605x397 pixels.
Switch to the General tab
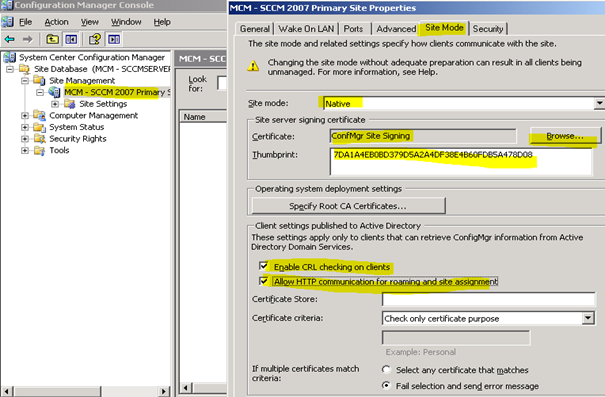(x=255, y=29)
